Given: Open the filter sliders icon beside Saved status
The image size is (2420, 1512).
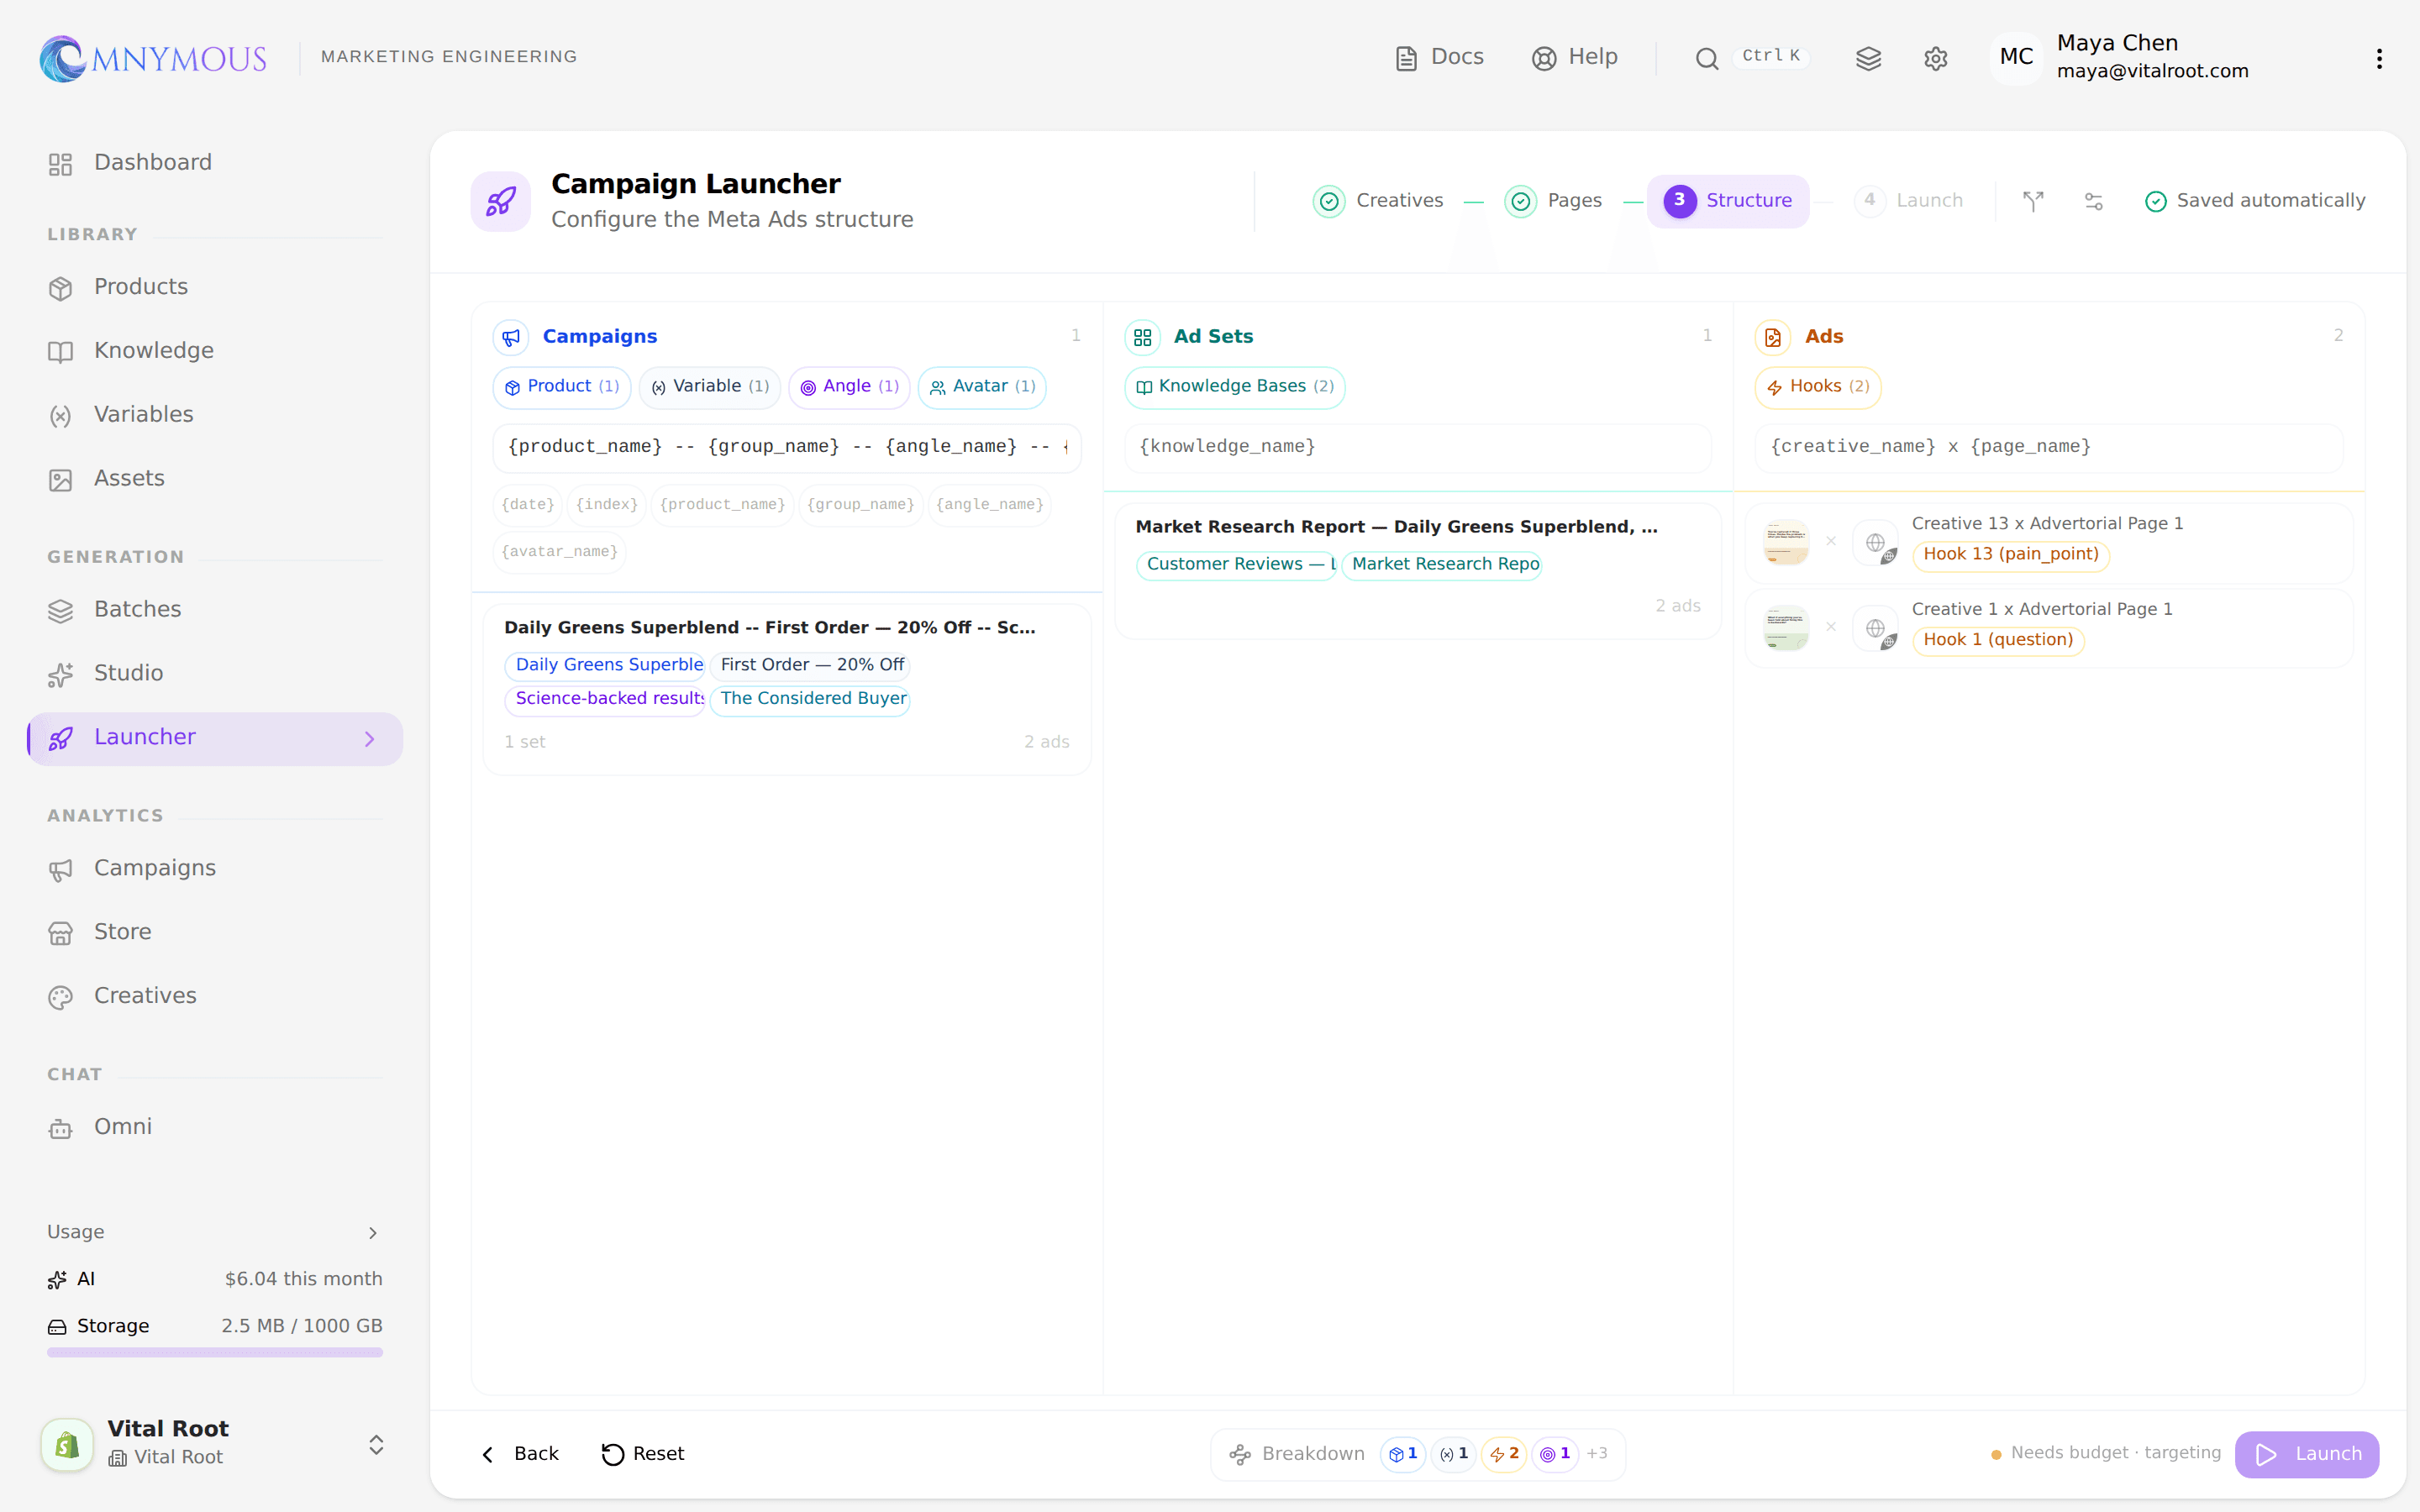Looking at the screenshot, I should pos(2093,201).
